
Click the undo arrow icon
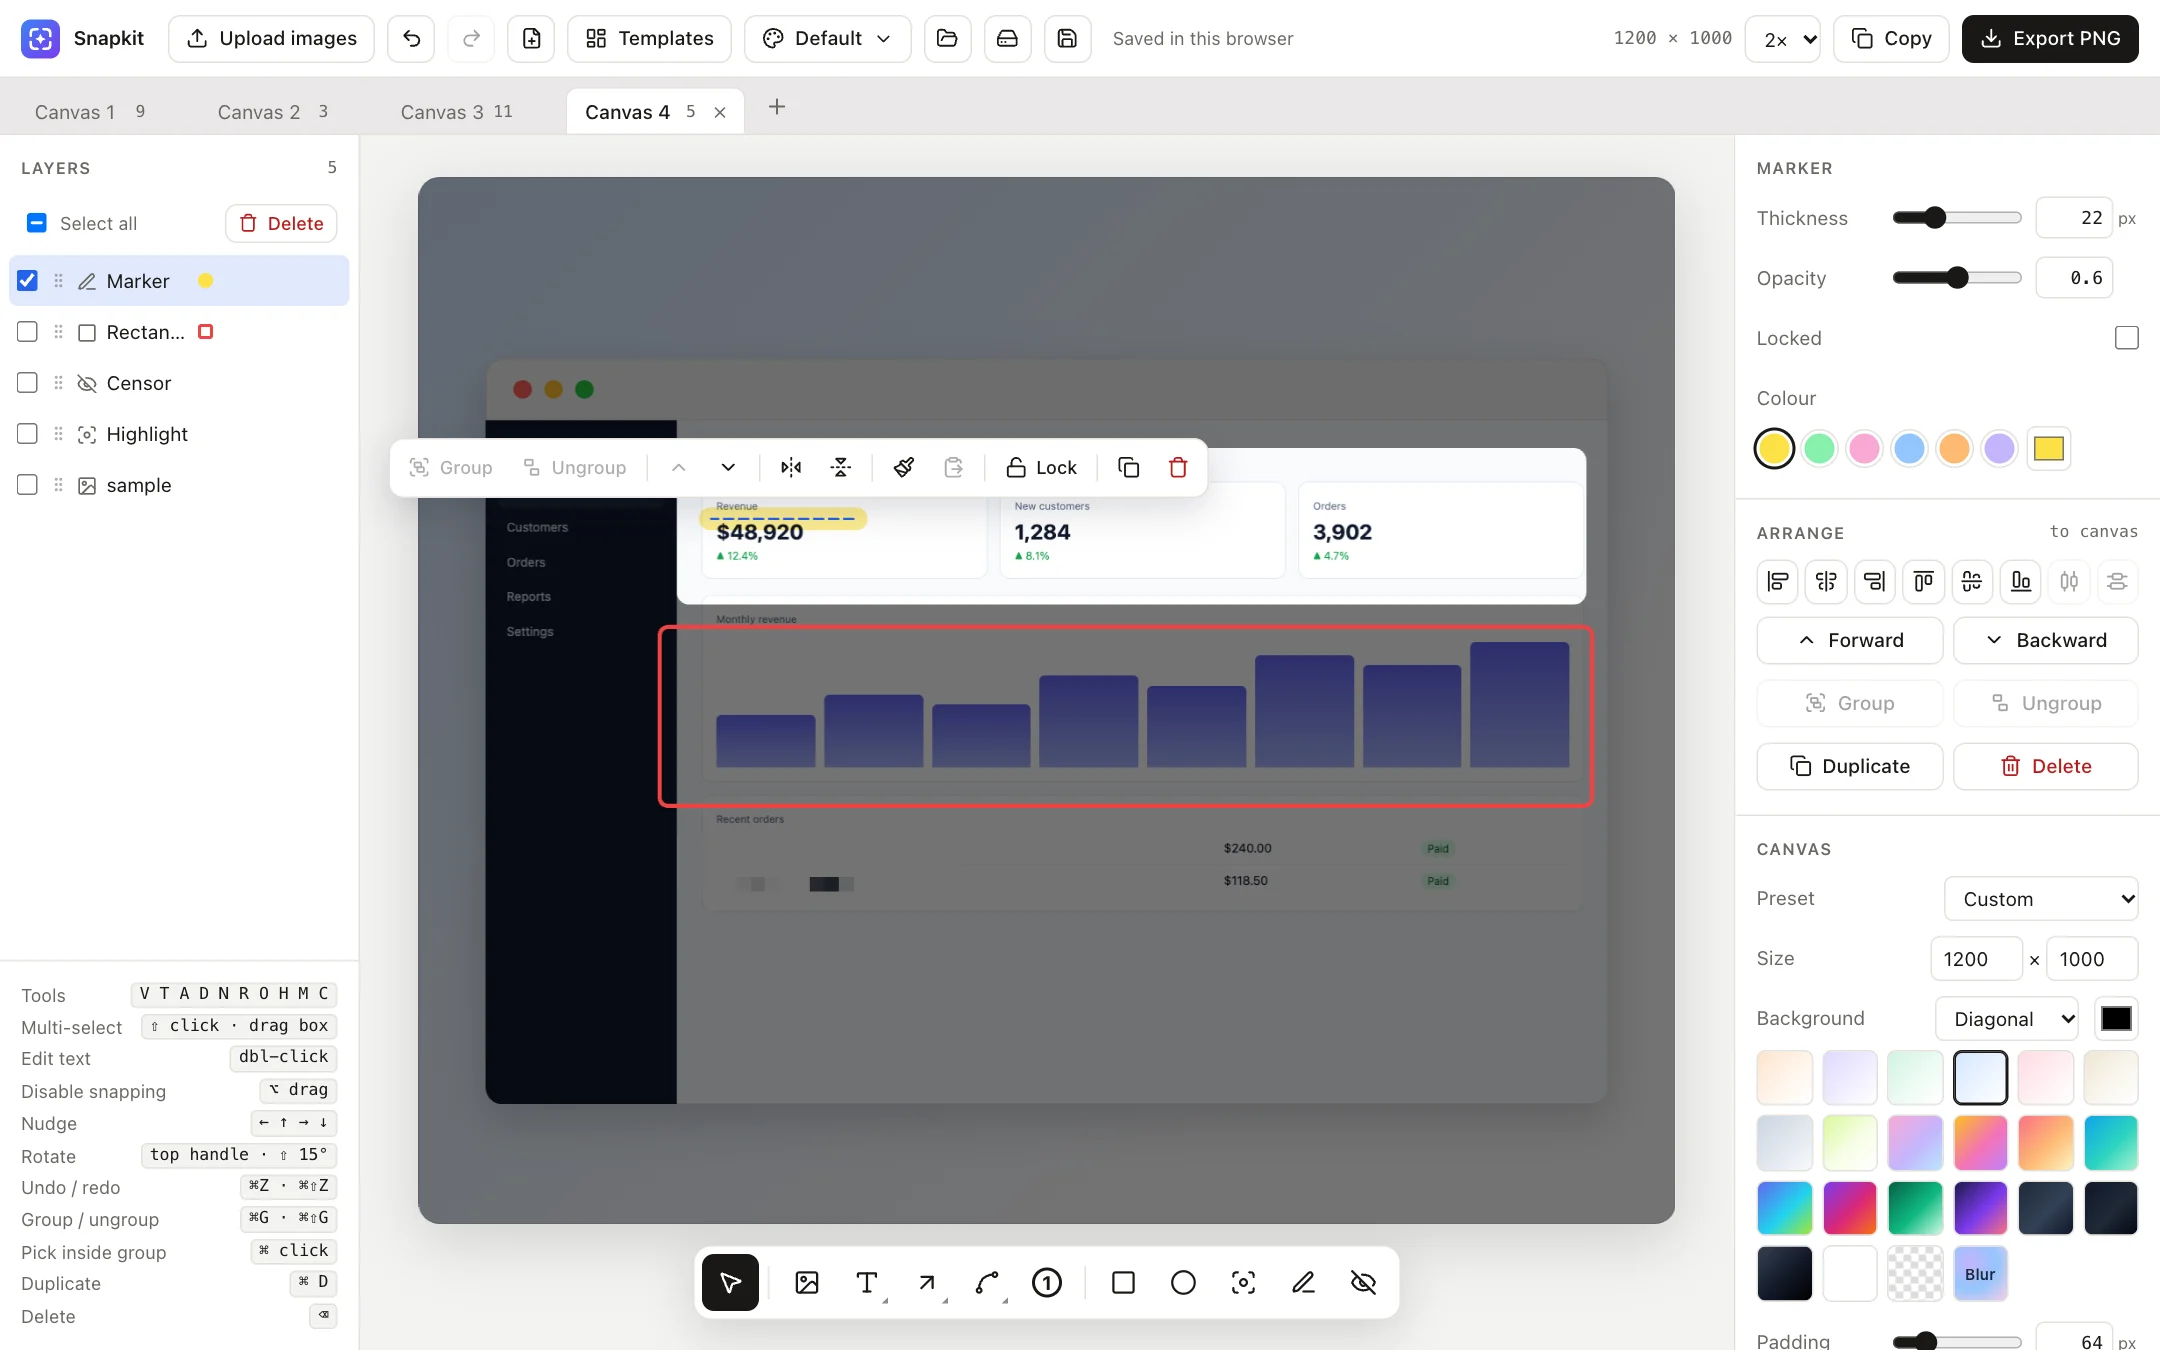pyautogui.click(x=411, y=38)
